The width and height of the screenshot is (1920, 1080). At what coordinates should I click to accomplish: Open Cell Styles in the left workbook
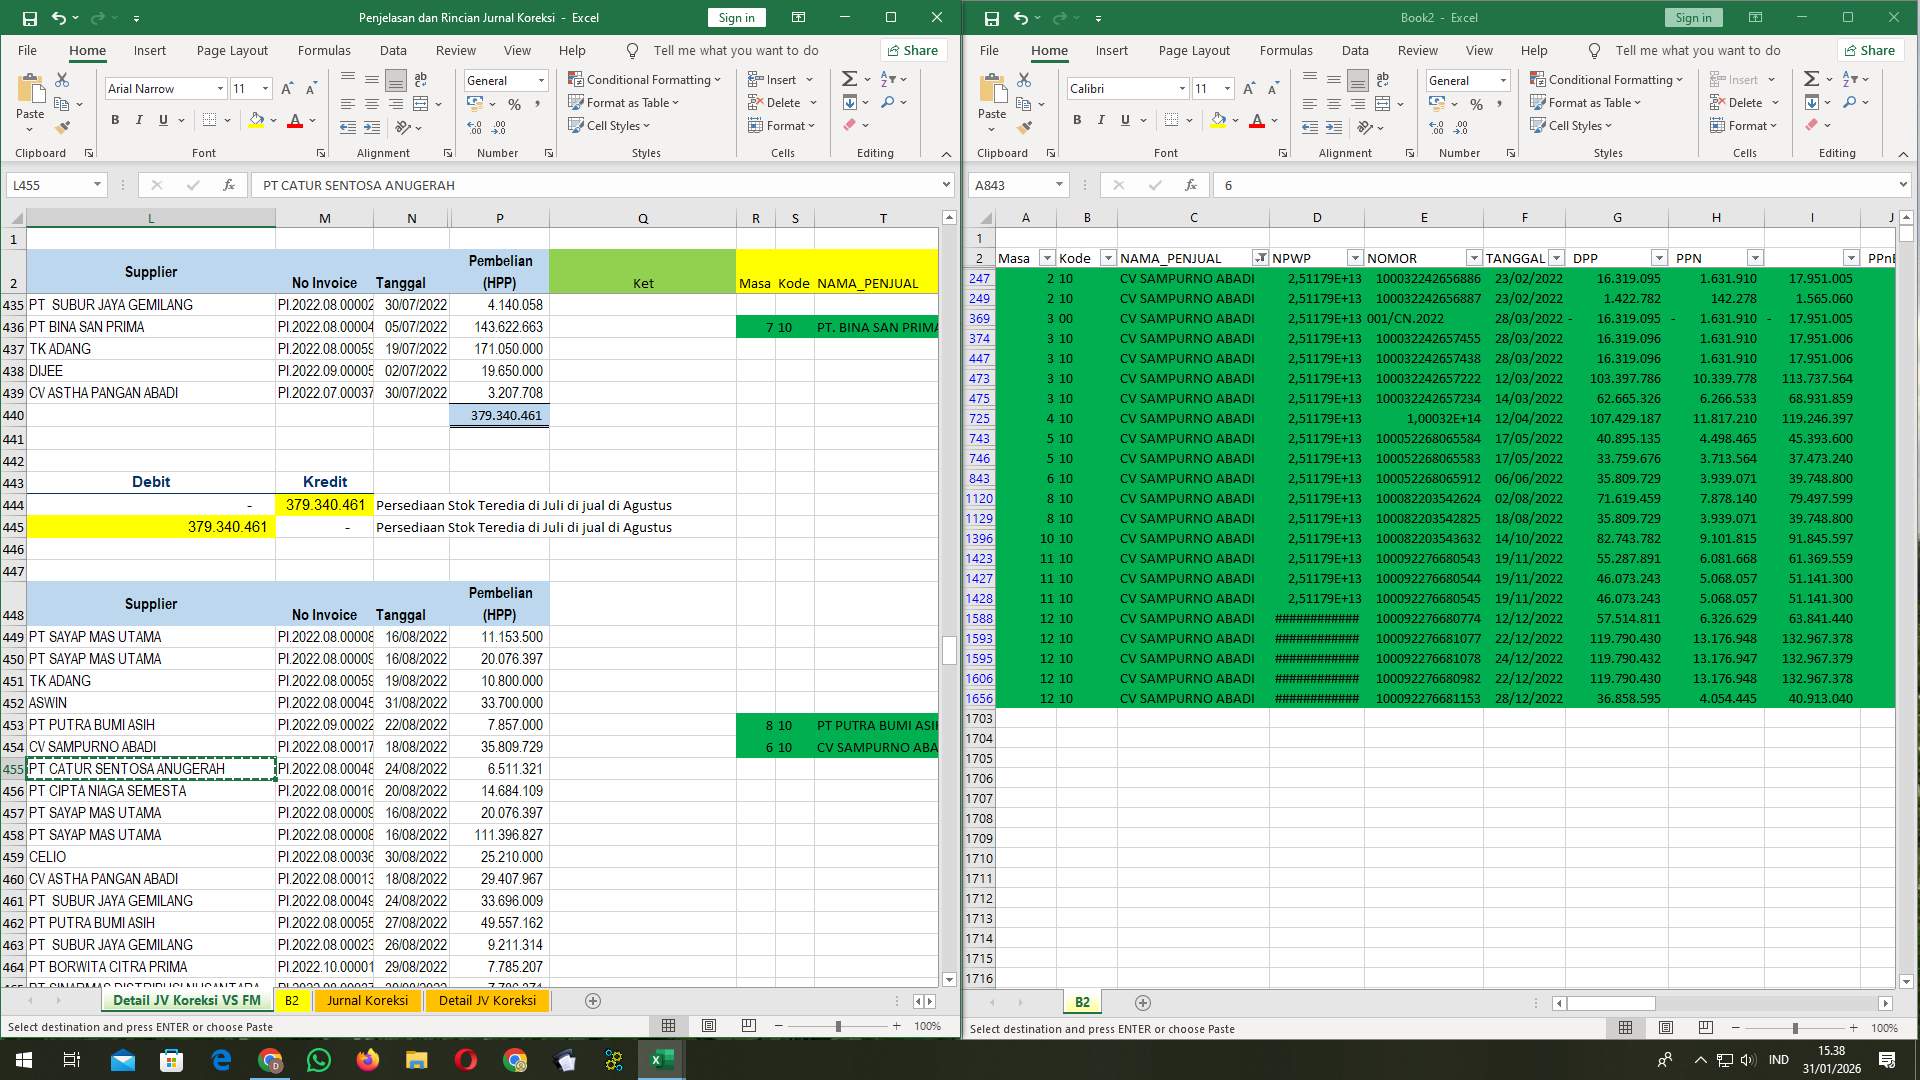[x=609, y=126]
